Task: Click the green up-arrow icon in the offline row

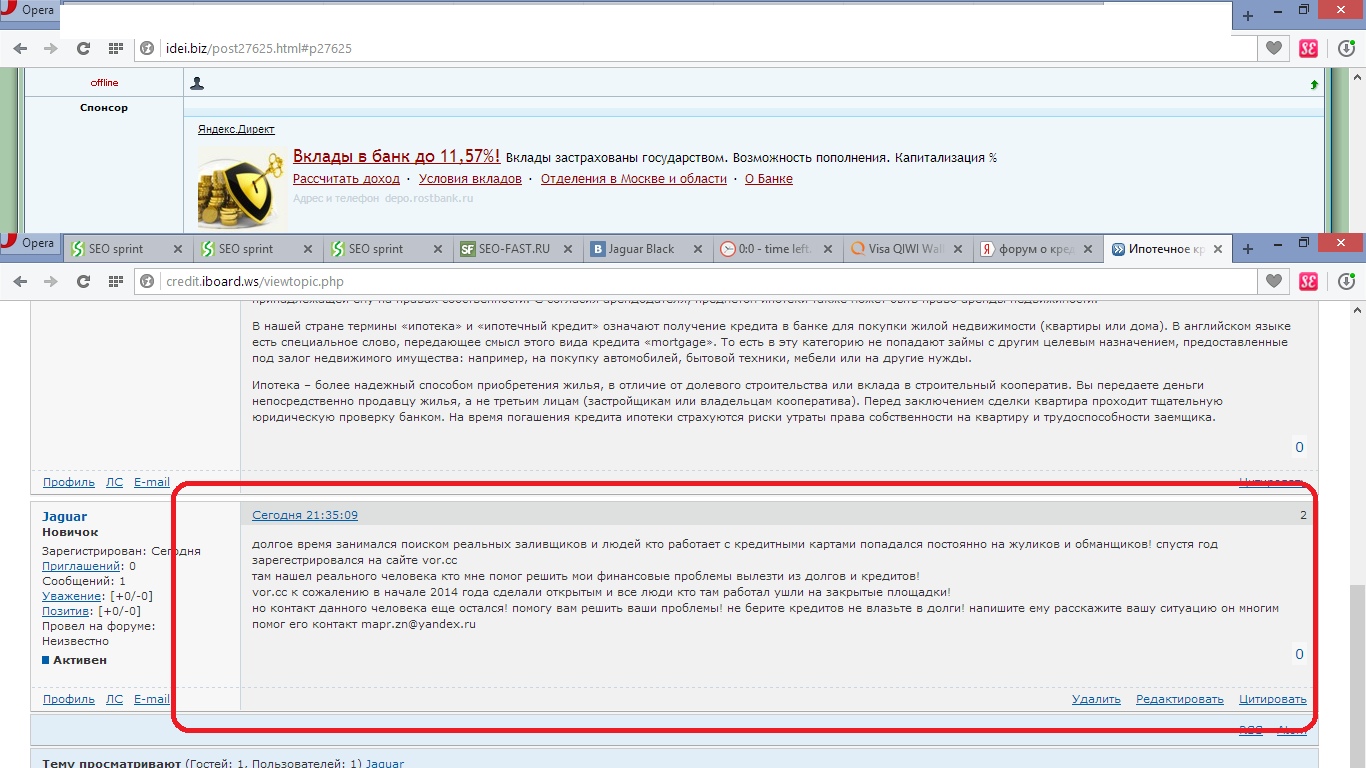Action: (x=1313, y=85)
